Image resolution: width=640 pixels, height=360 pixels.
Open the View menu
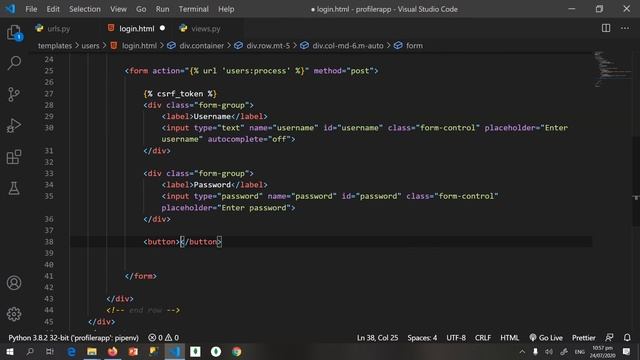118,9
